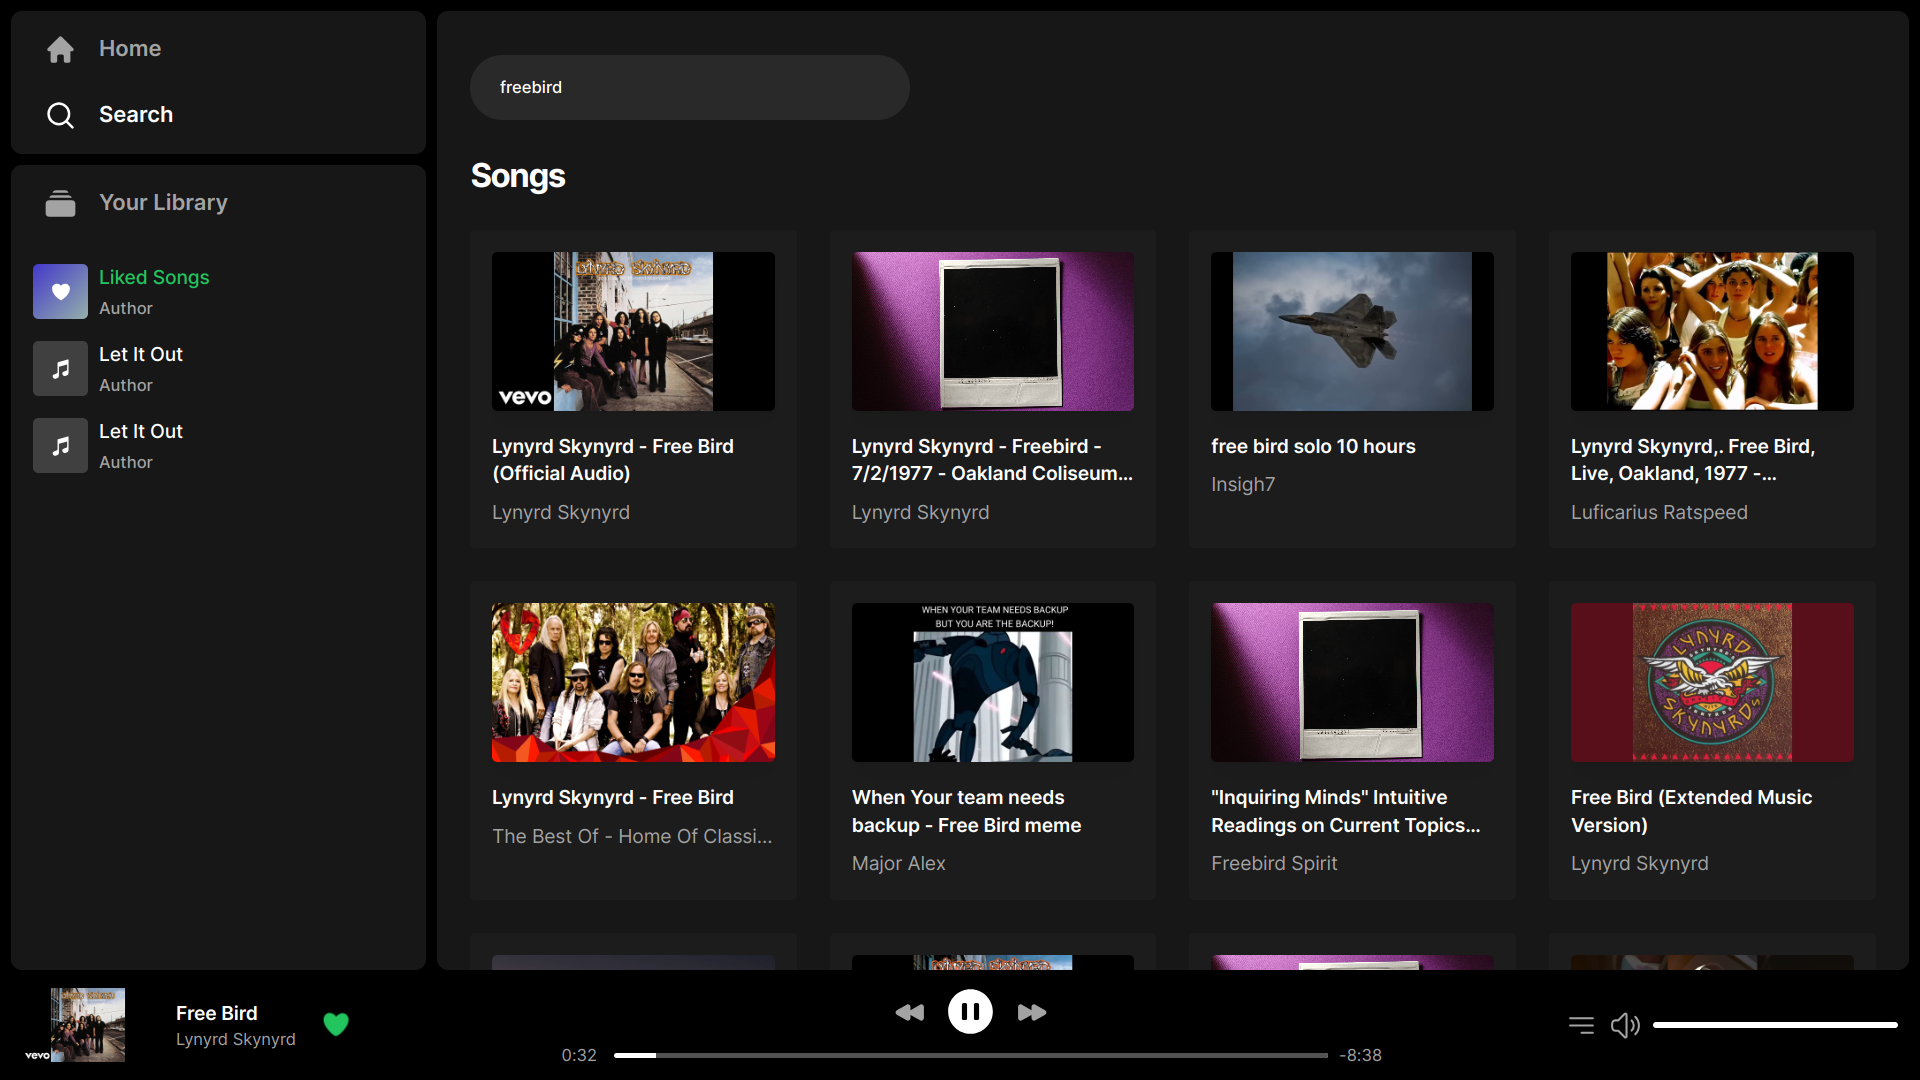Open Liked Songs playlist name
This screenshot has height=1080, width=1920.
[x=154, y=278]
